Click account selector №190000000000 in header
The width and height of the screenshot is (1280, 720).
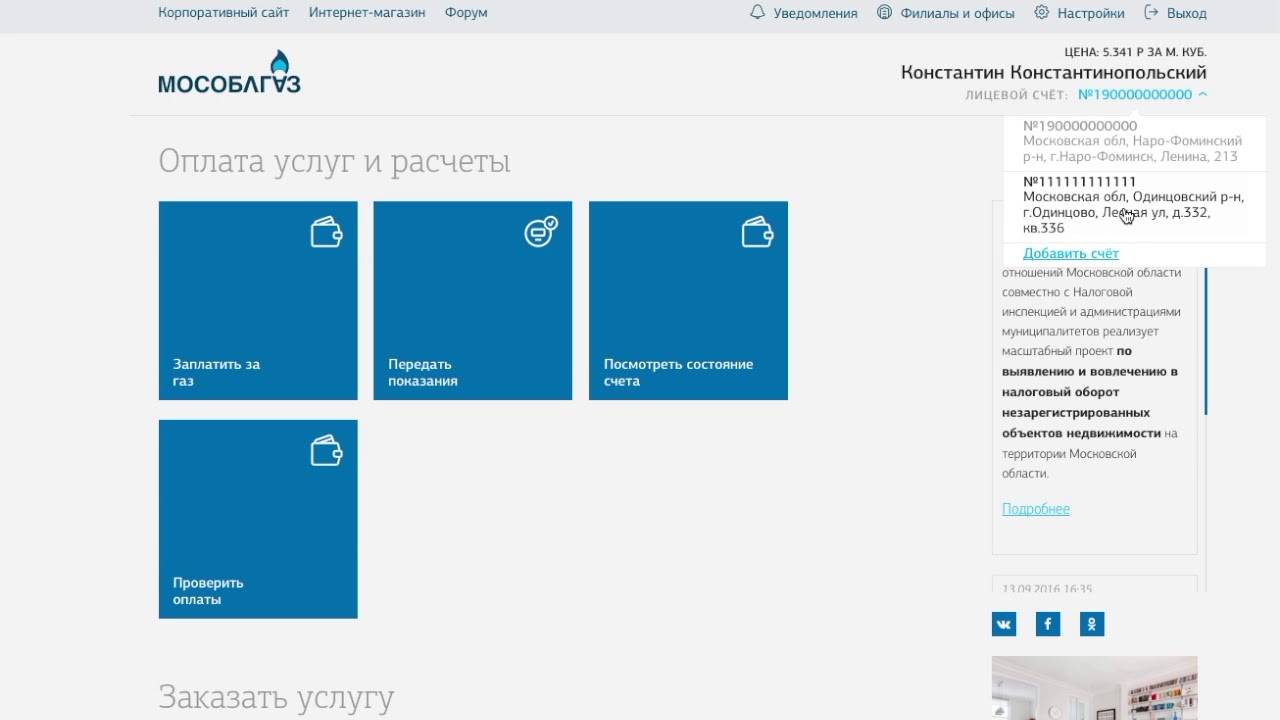[1135, 95]
